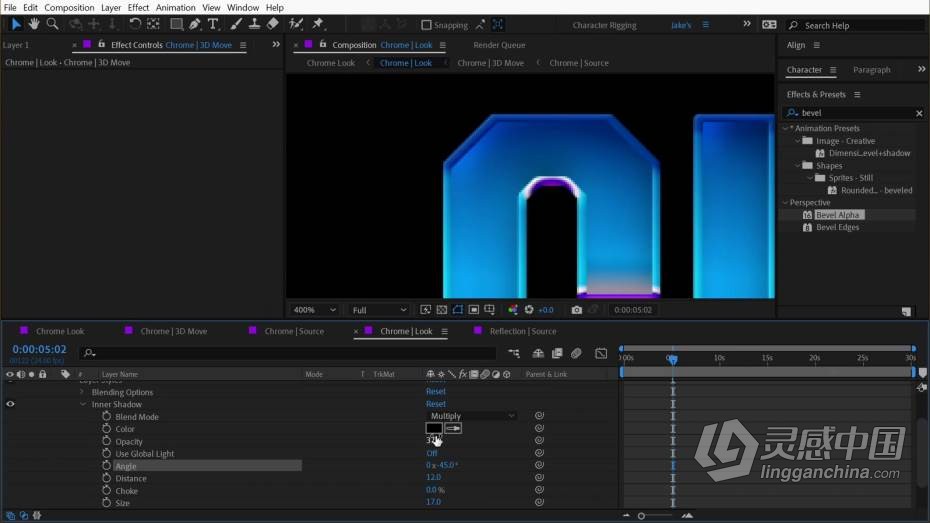Select the Hand tool
This screenshot has width=930, height=523.
coord(34,24)
